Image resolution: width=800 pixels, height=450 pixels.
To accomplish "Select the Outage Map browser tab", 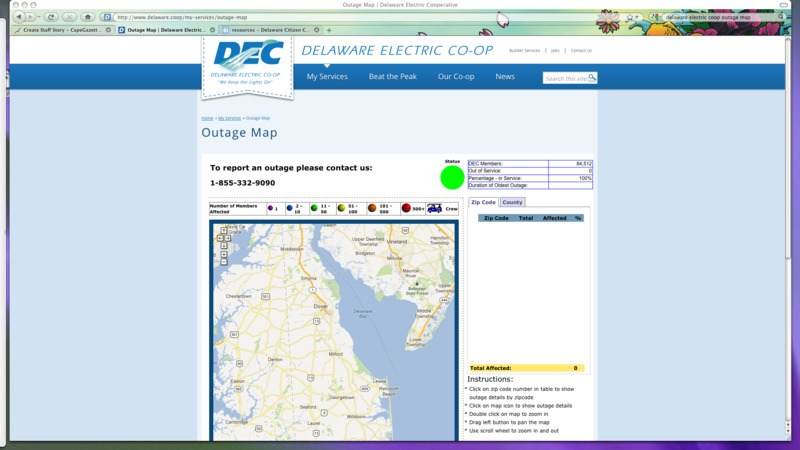I will (x=166, y=30).
